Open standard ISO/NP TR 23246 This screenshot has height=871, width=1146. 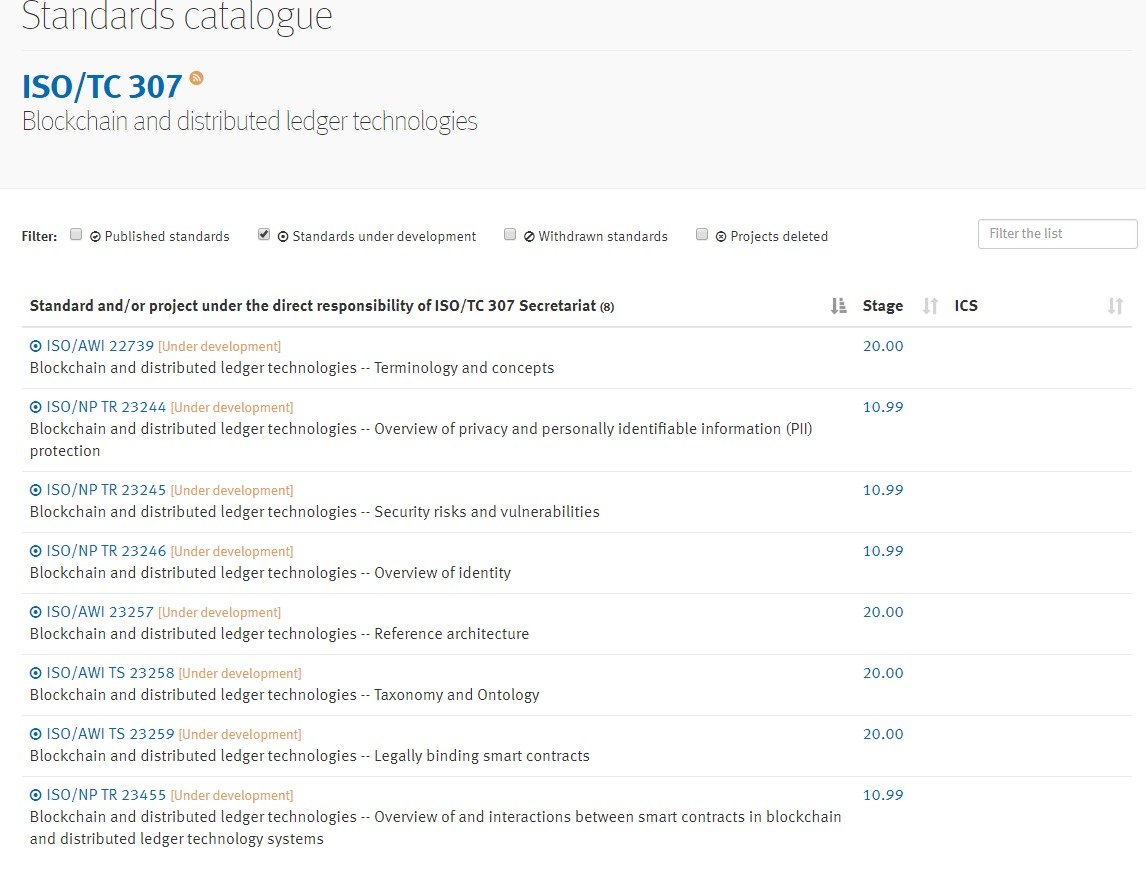click(106, 551)
